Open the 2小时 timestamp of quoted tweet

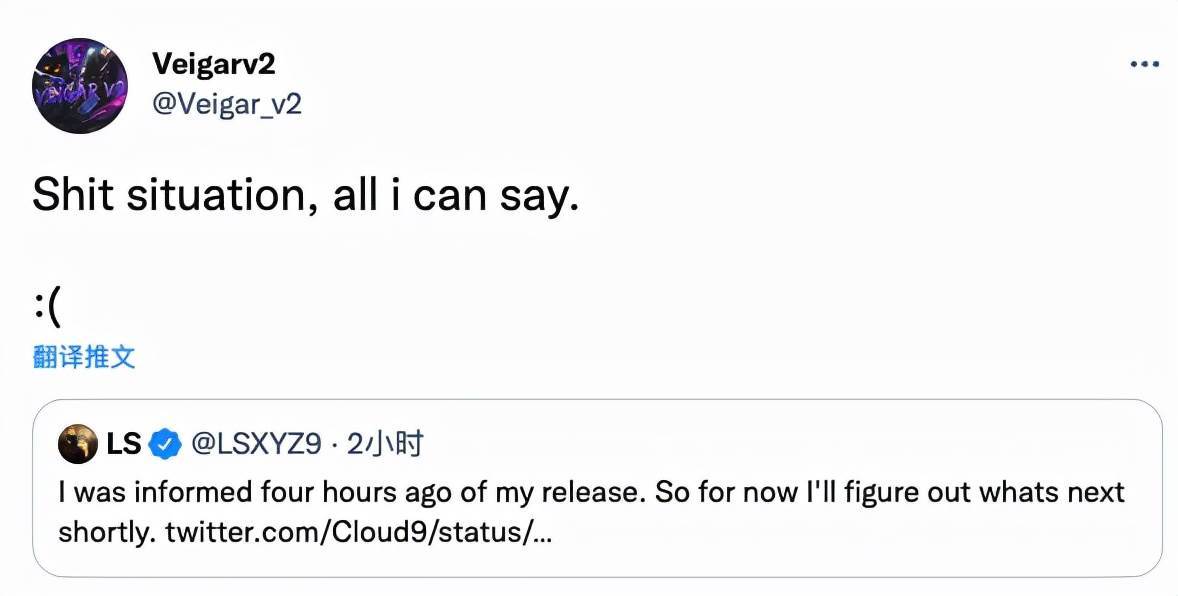point(385,443)
